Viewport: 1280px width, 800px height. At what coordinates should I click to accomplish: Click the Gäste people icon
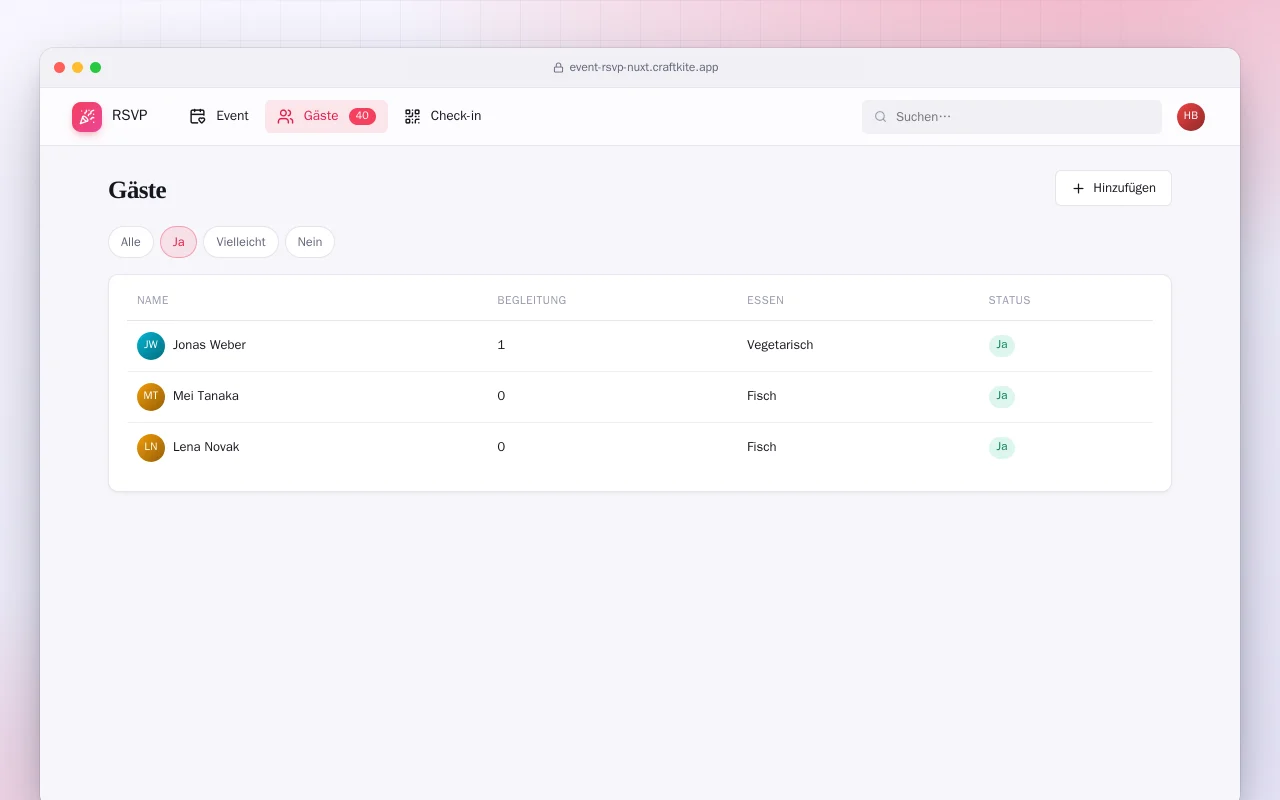(285, 116)
